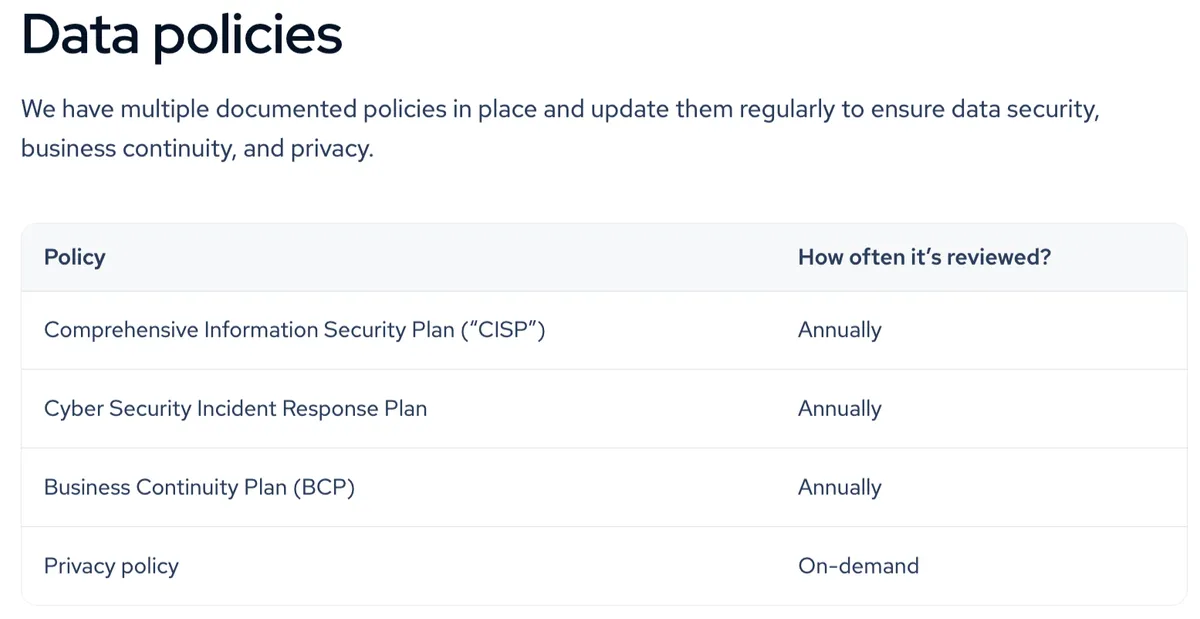Click the On-demand review frequency cell
This screenshot has height=619, width=1200.
click(858, 566)
